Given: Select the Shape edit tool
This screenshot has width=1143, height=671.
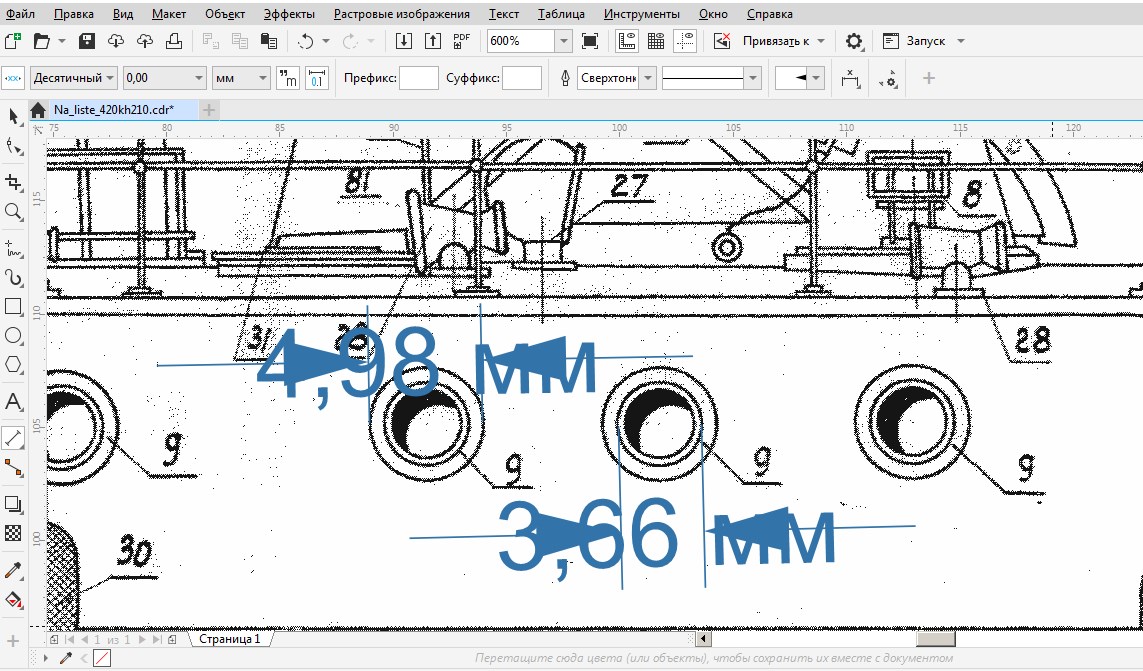Looking at the screenshot, I should 13,147.
